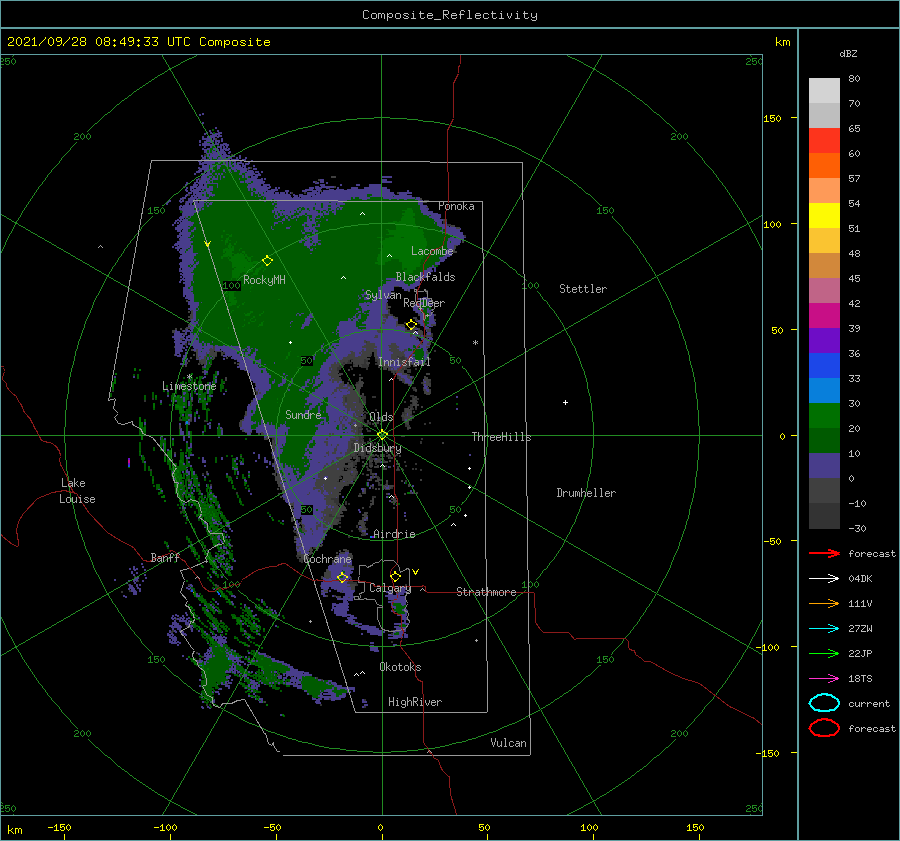Click the Ponoka city label
The image size is (900, 841).
(456, 206)
